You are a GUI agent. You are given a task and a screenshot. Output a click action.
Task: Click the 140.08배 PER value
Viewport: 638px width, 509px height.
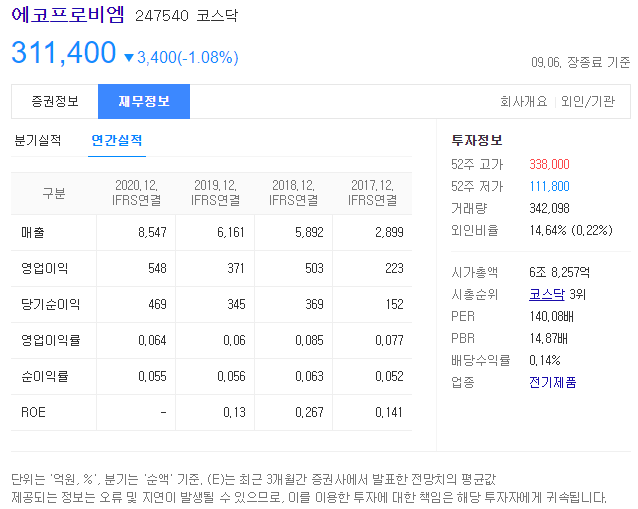coord(551,316)
